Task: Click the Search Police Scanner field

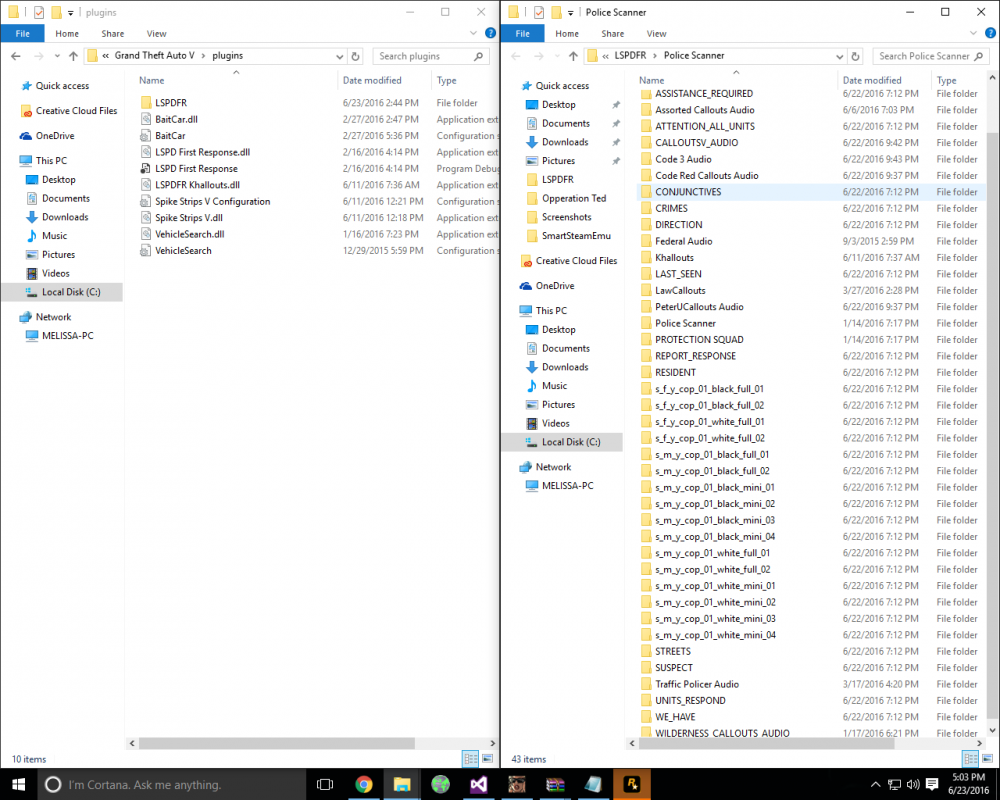Action: (x=931, y=56)
